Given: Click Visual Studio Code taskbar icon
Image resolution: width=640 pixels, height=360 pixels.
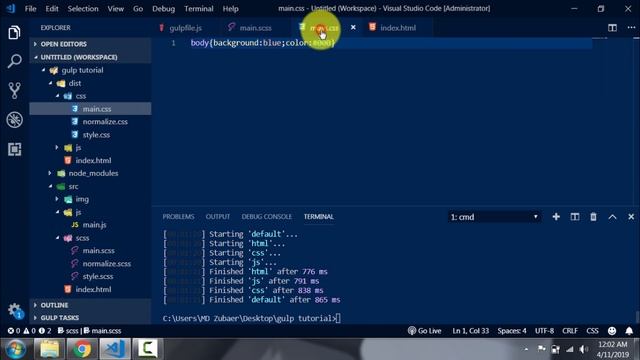Looking at the screenshot, I should (x=115, y=349).
